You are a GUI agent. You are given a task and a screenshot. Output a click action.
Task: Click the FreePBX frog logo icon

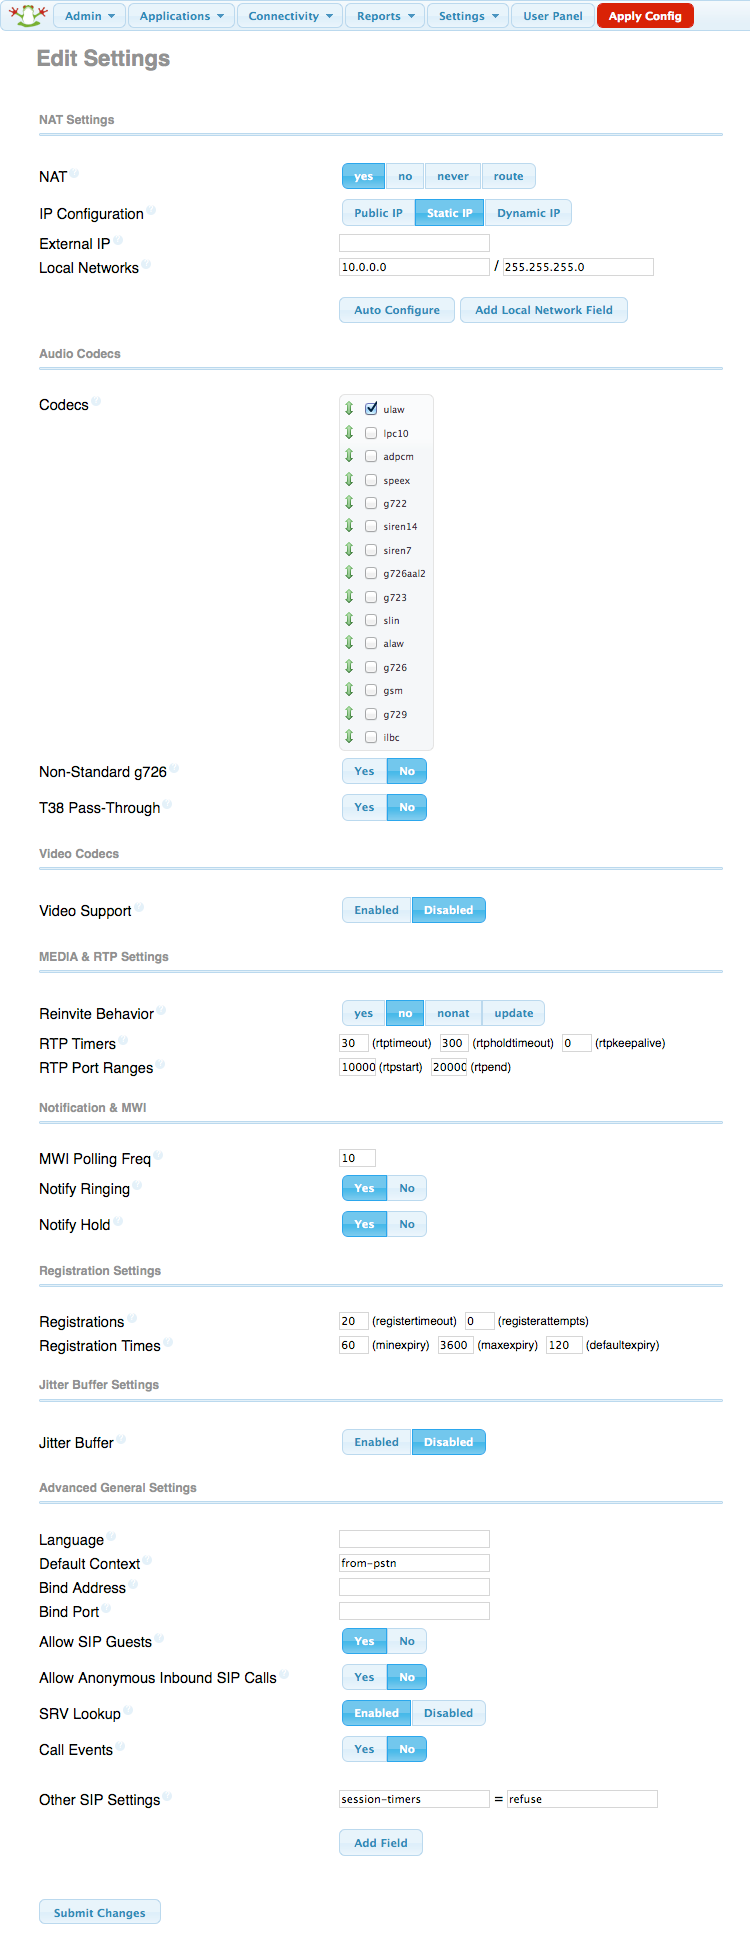point(28,15)
